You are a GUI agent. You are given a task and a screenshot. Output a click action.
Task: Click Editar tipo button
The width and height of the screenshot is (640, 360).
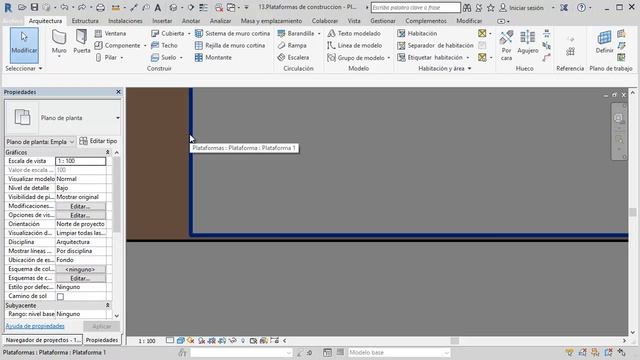coord(98,141)
